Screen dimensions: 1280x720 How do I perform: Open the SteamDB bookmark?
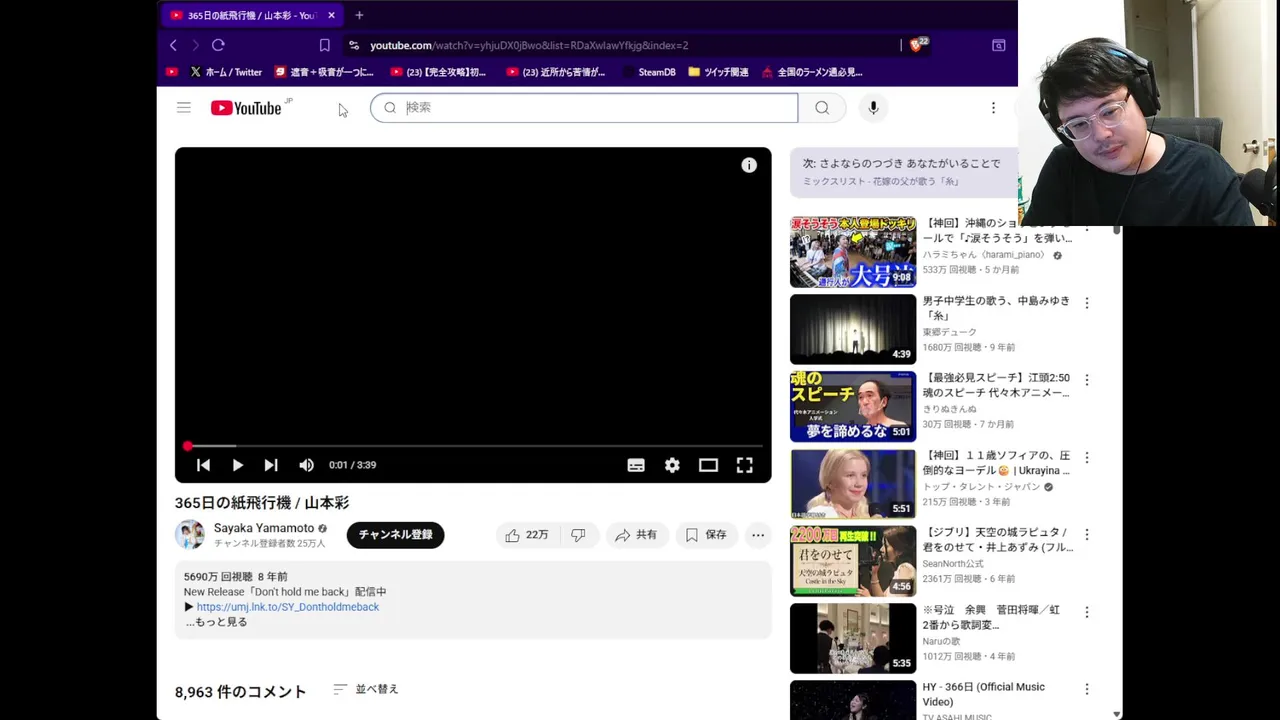649,72
